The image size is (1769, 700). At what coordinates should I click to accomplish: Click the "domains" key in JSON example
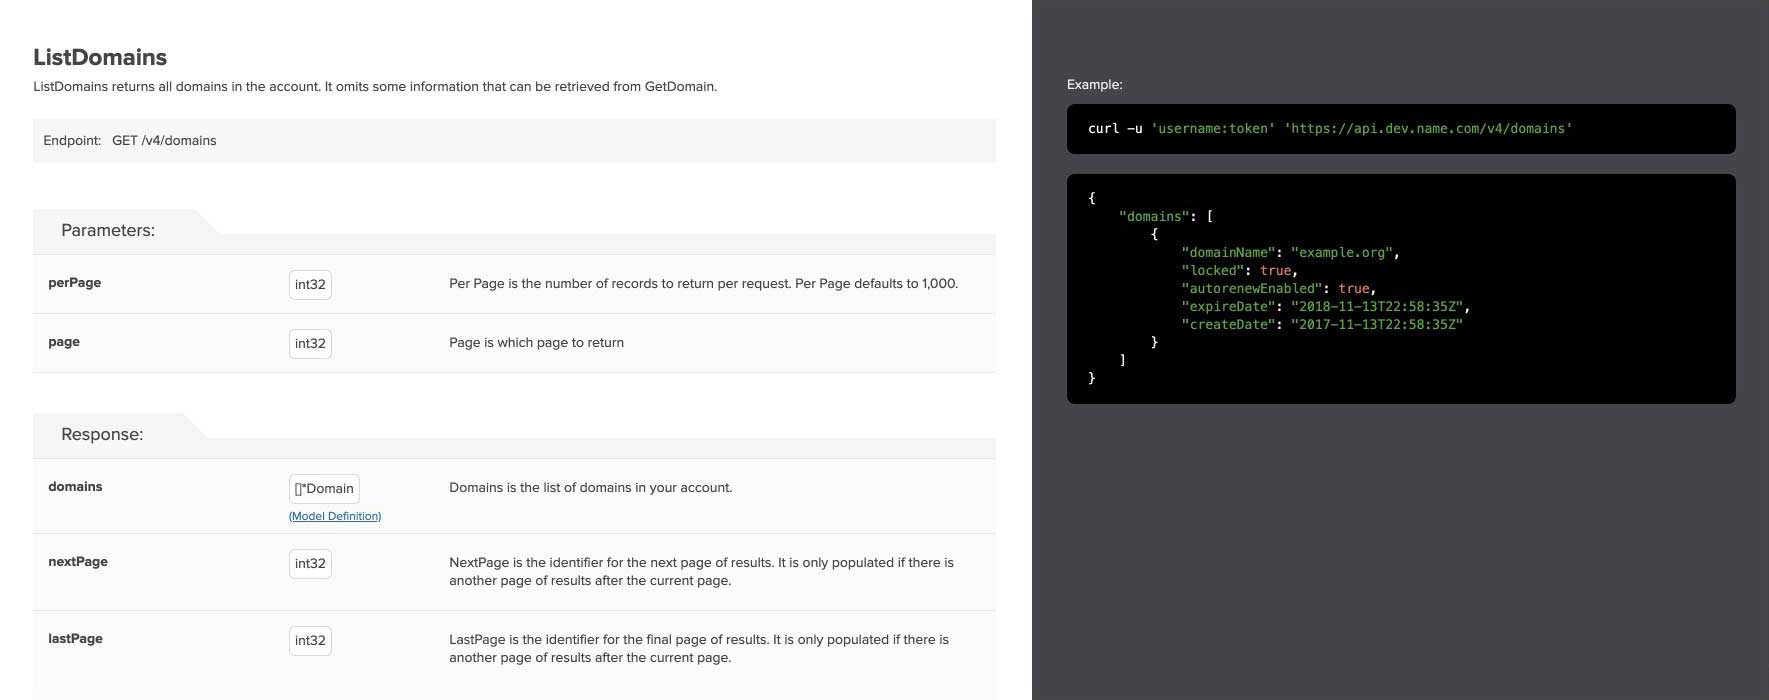point(1154,217)
